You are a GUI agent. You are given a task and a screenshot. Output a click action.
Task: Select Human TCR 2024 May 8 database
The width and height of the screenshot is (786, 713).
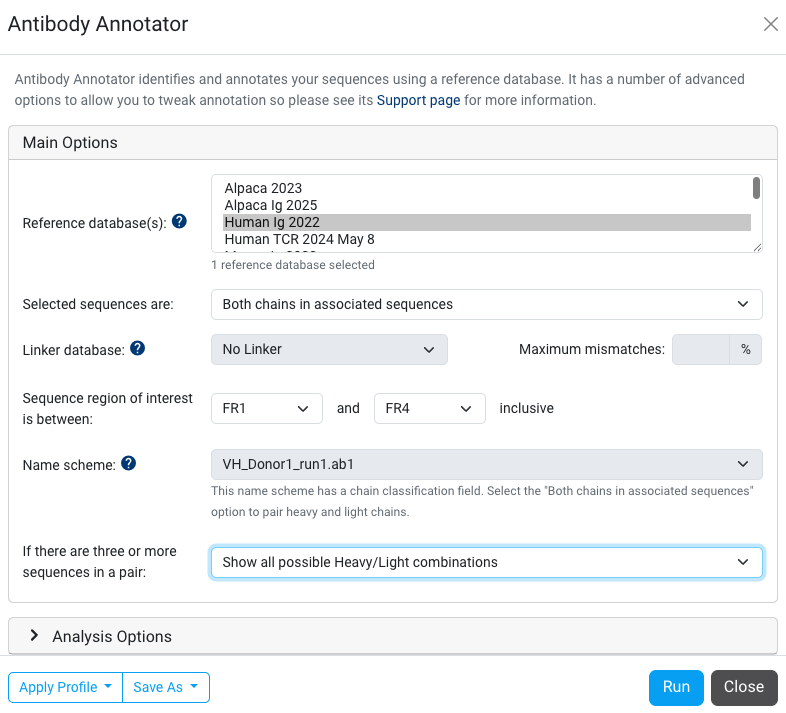click(299, 239)
